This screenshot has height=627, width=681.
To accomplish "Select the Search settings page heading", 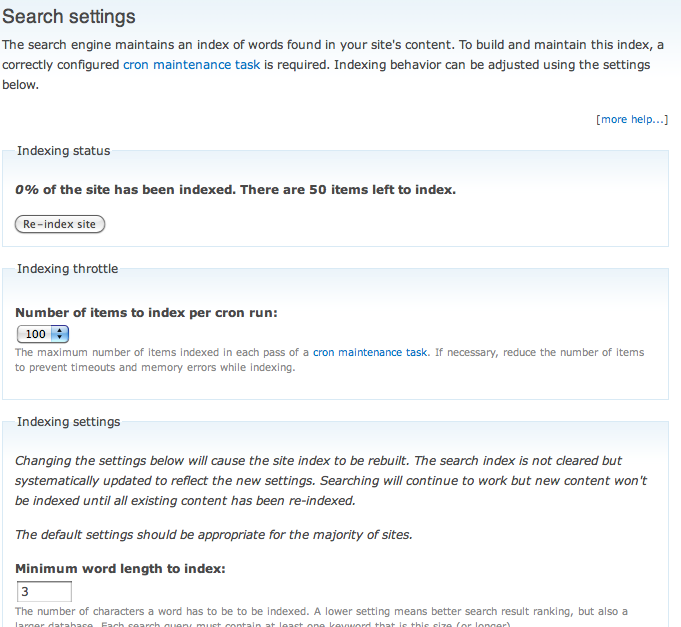I will [x=69, y=16].
